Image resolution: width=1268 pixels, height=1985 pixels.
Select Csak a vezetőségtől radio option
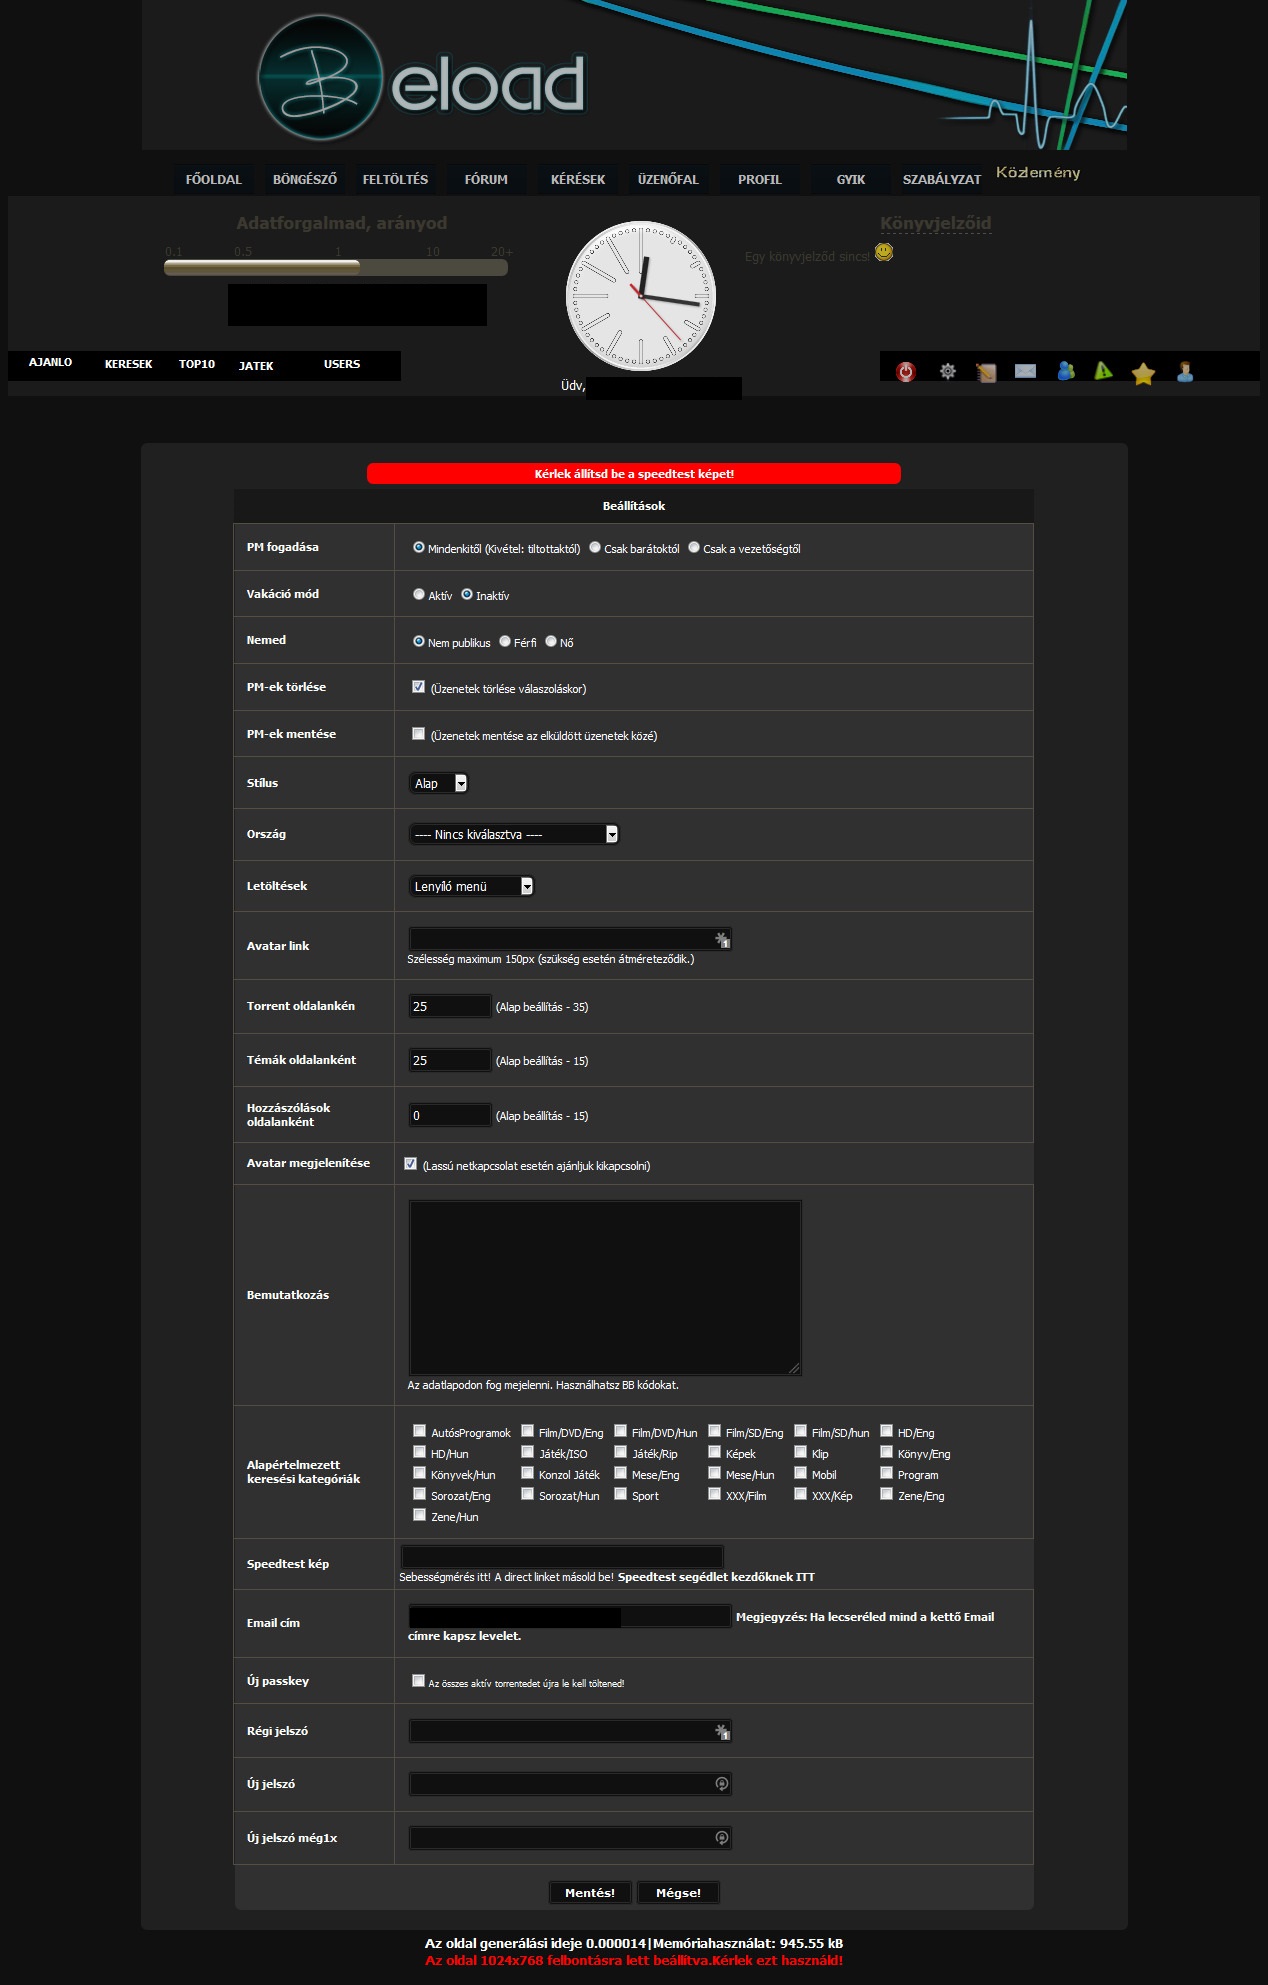[x=694, y=547]
